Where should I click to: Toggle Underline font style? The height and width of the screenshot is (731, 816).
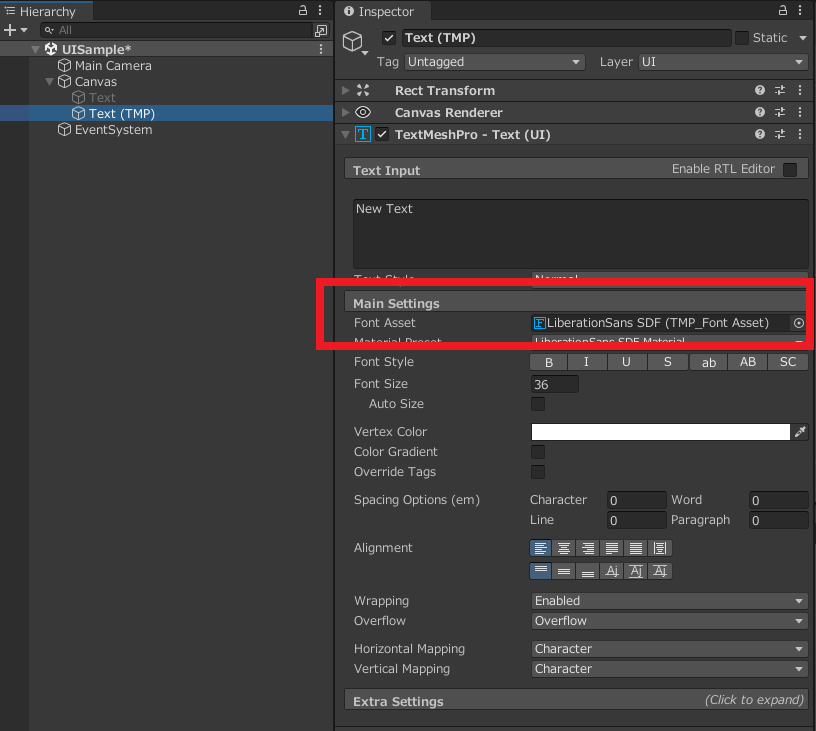point(627,362)
